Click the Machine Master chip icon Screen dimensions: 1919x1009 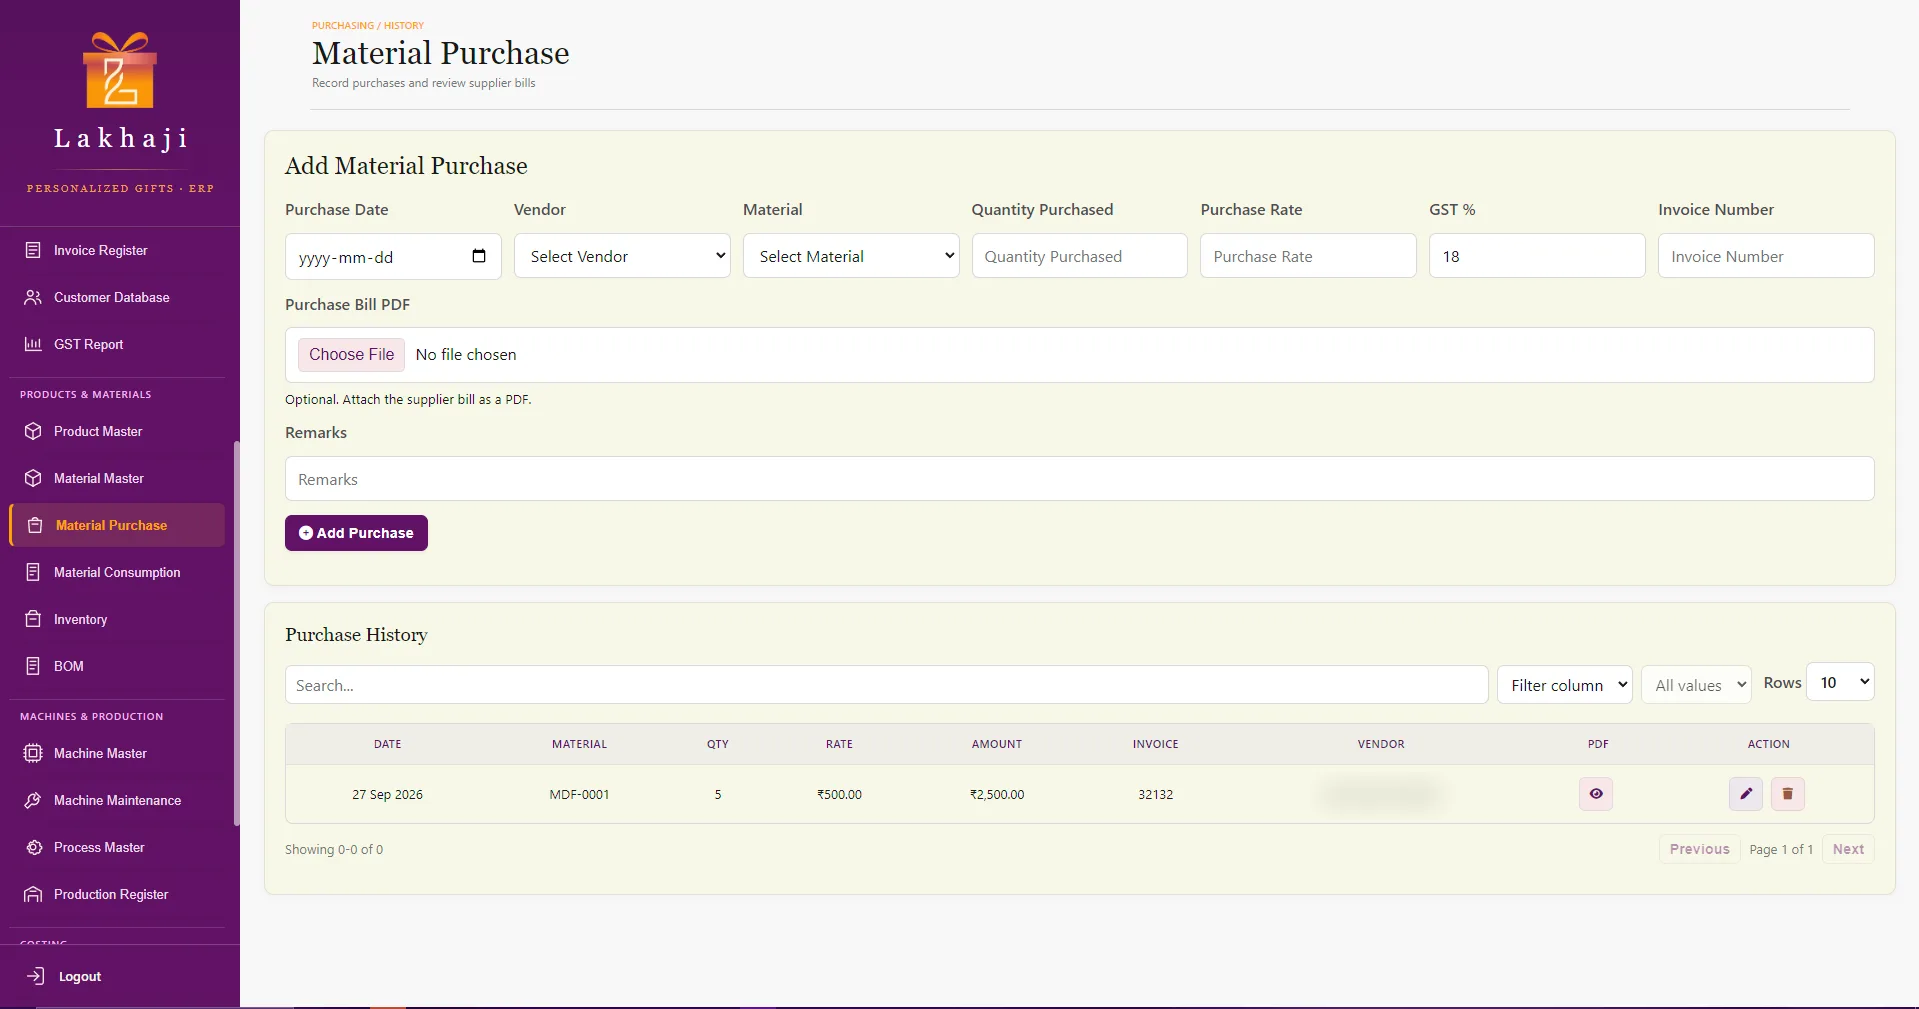(x=33, y=753)
